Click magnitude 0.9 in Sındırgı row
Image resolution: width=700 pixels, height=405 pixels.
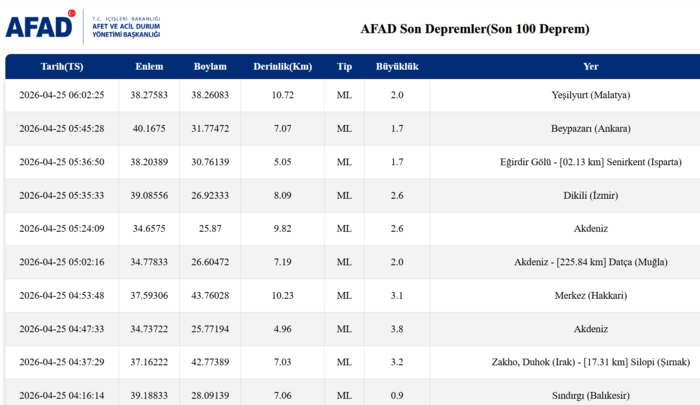tap(397, 396)
